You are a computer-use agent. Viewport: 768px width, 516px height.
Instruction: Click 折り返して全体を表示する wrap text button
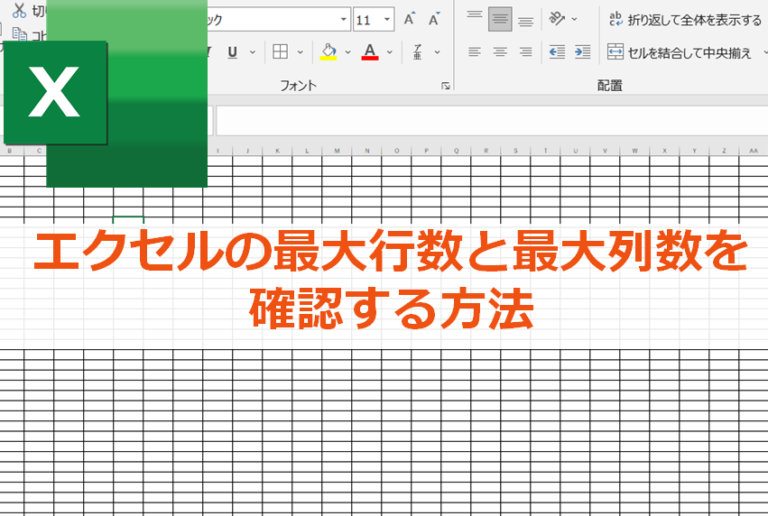(685, 19)
